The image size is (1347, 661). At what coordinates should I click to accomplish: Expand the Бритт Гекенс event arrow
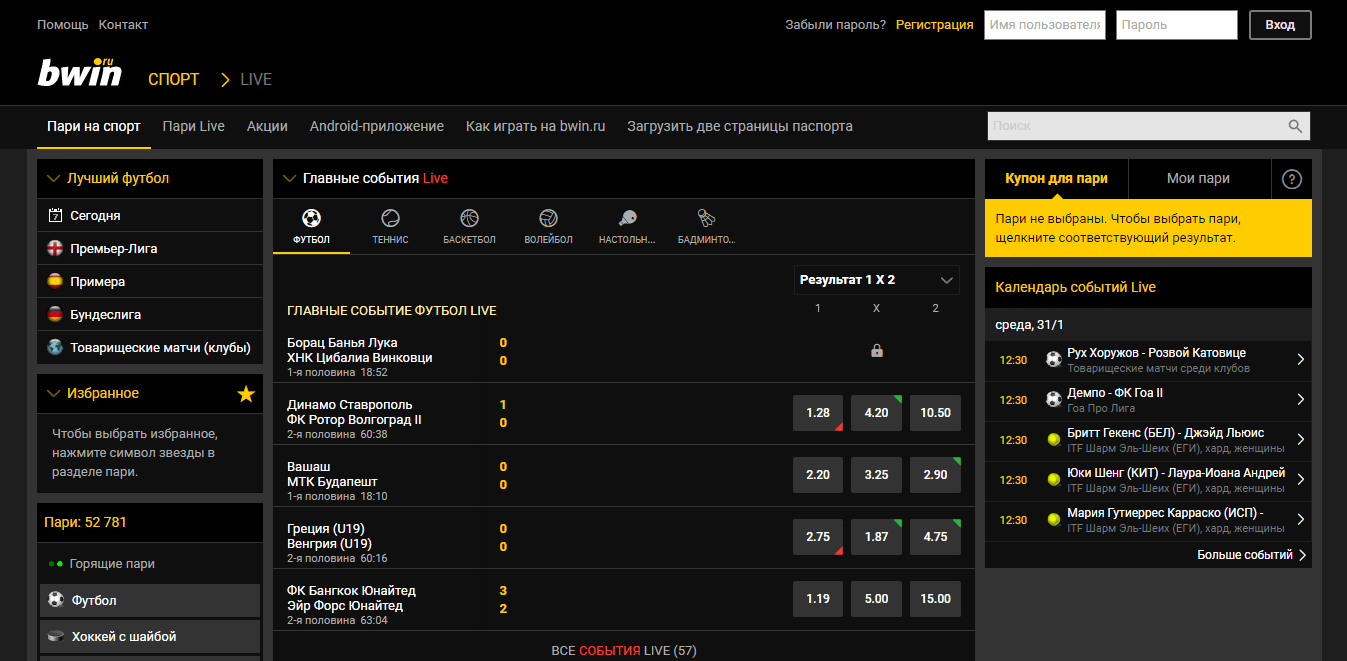(x=1300, y=439)
